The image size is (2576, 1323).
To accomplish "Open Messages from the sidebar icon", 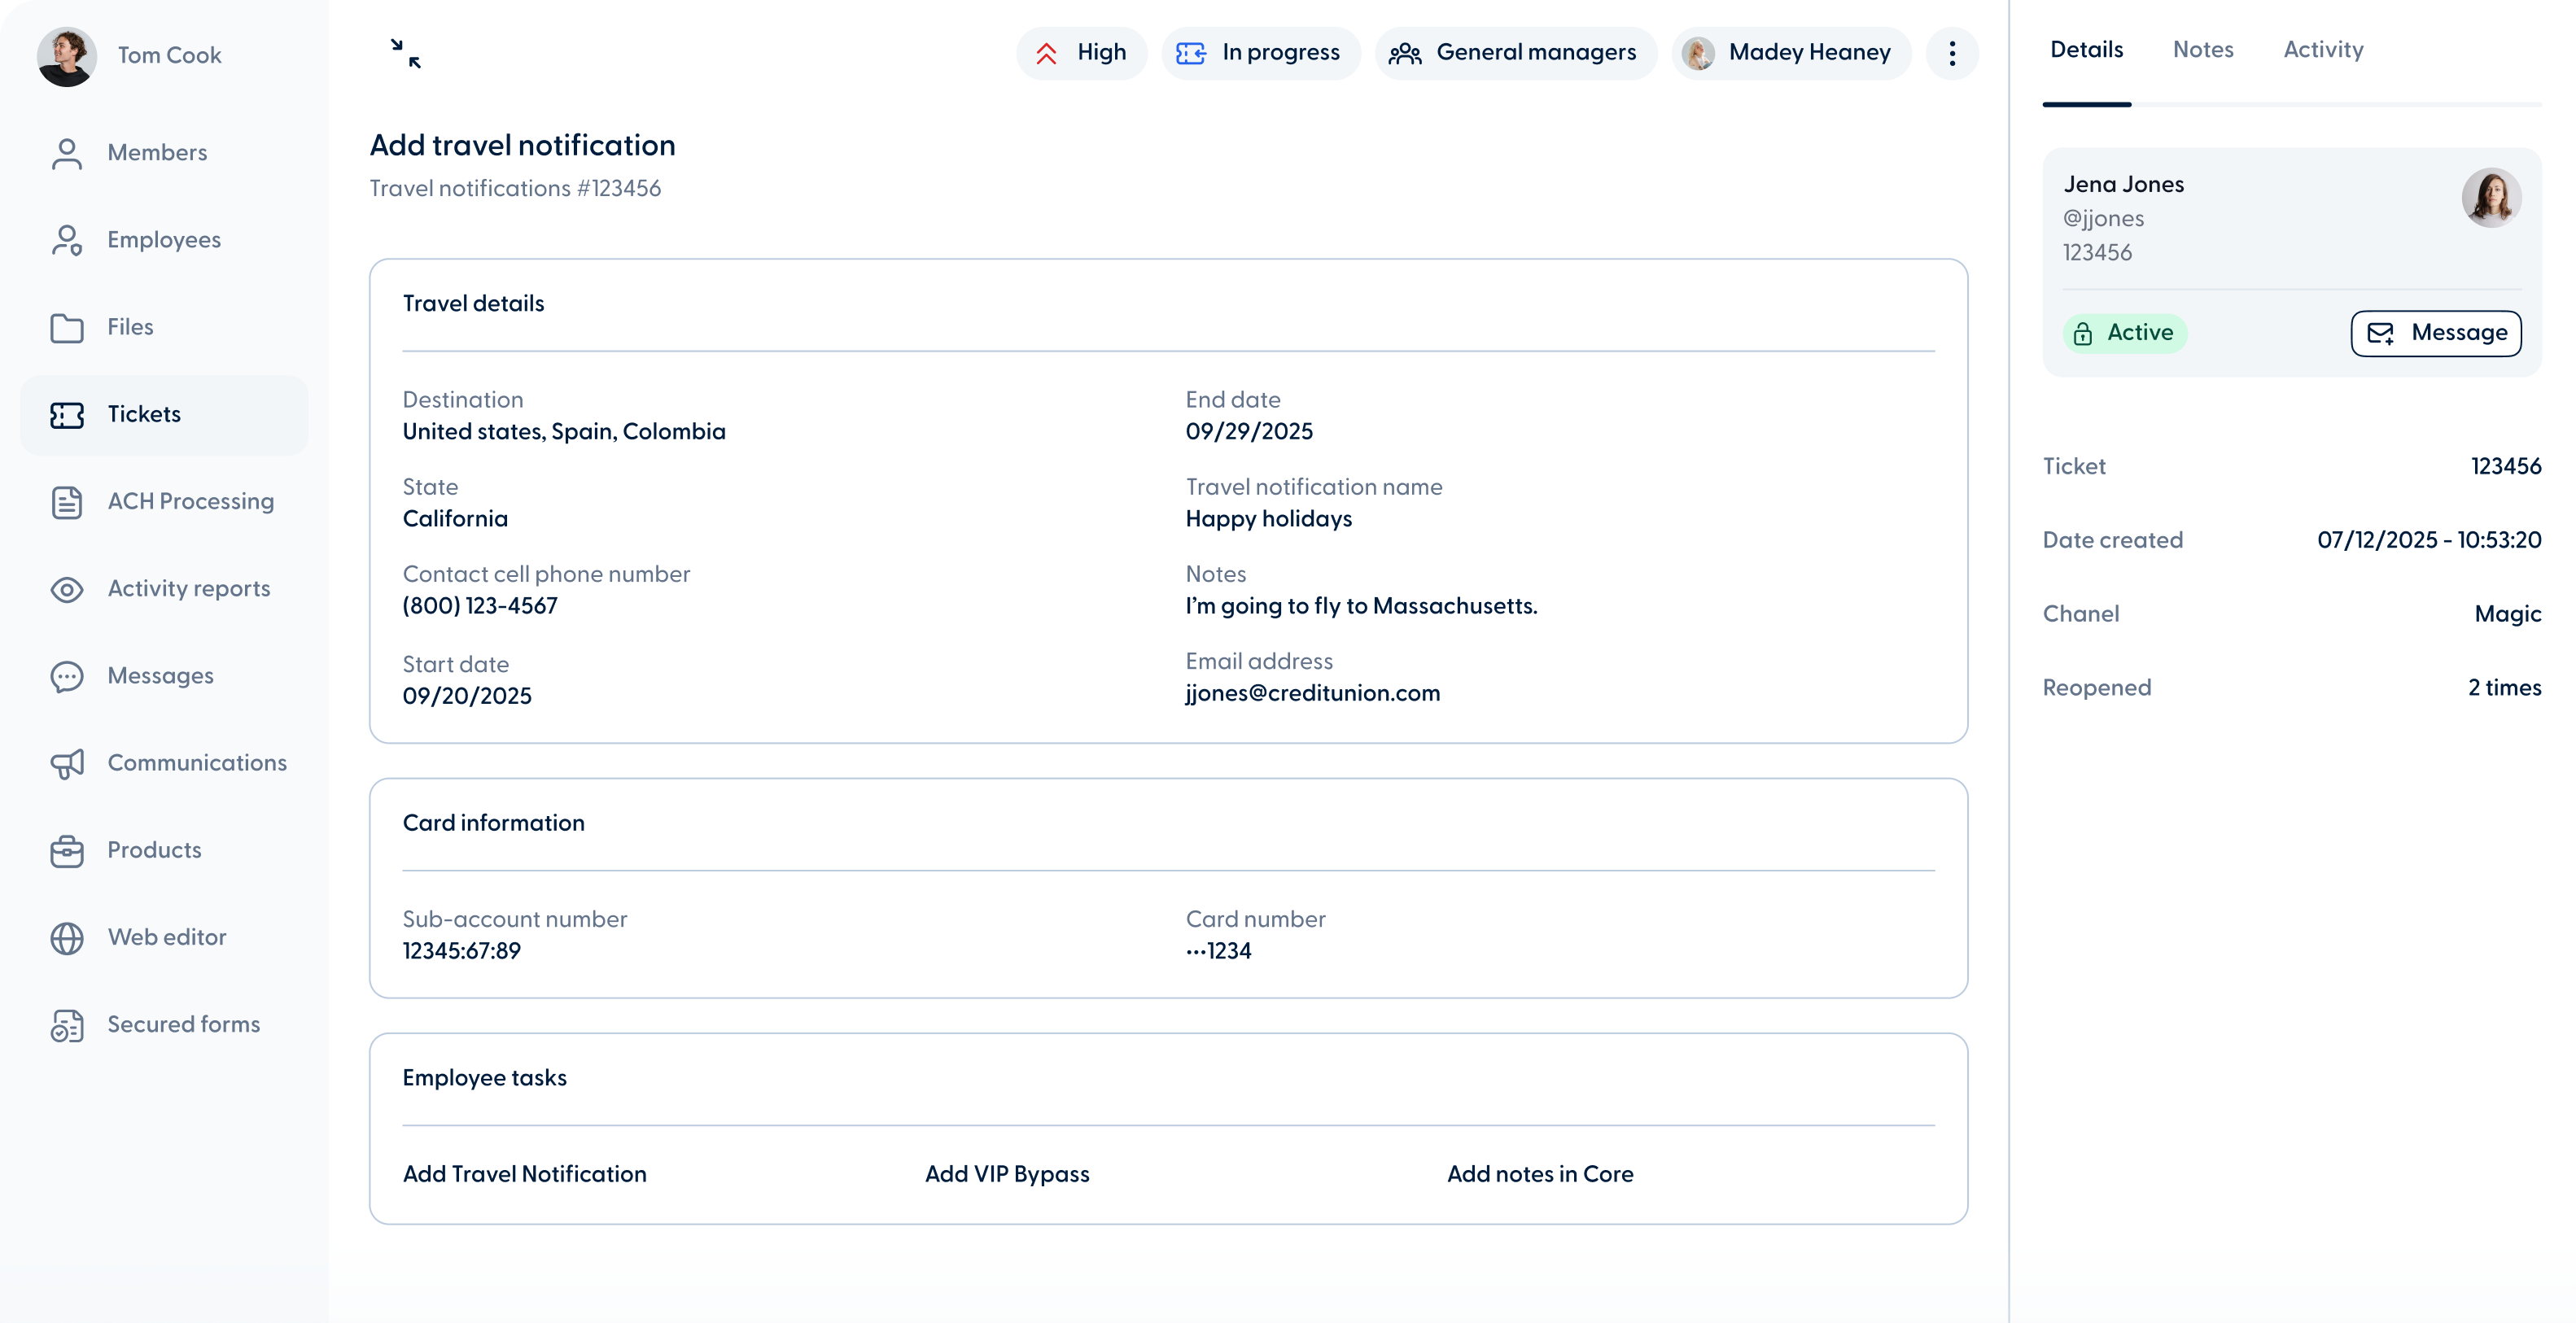I will [66, 676].
